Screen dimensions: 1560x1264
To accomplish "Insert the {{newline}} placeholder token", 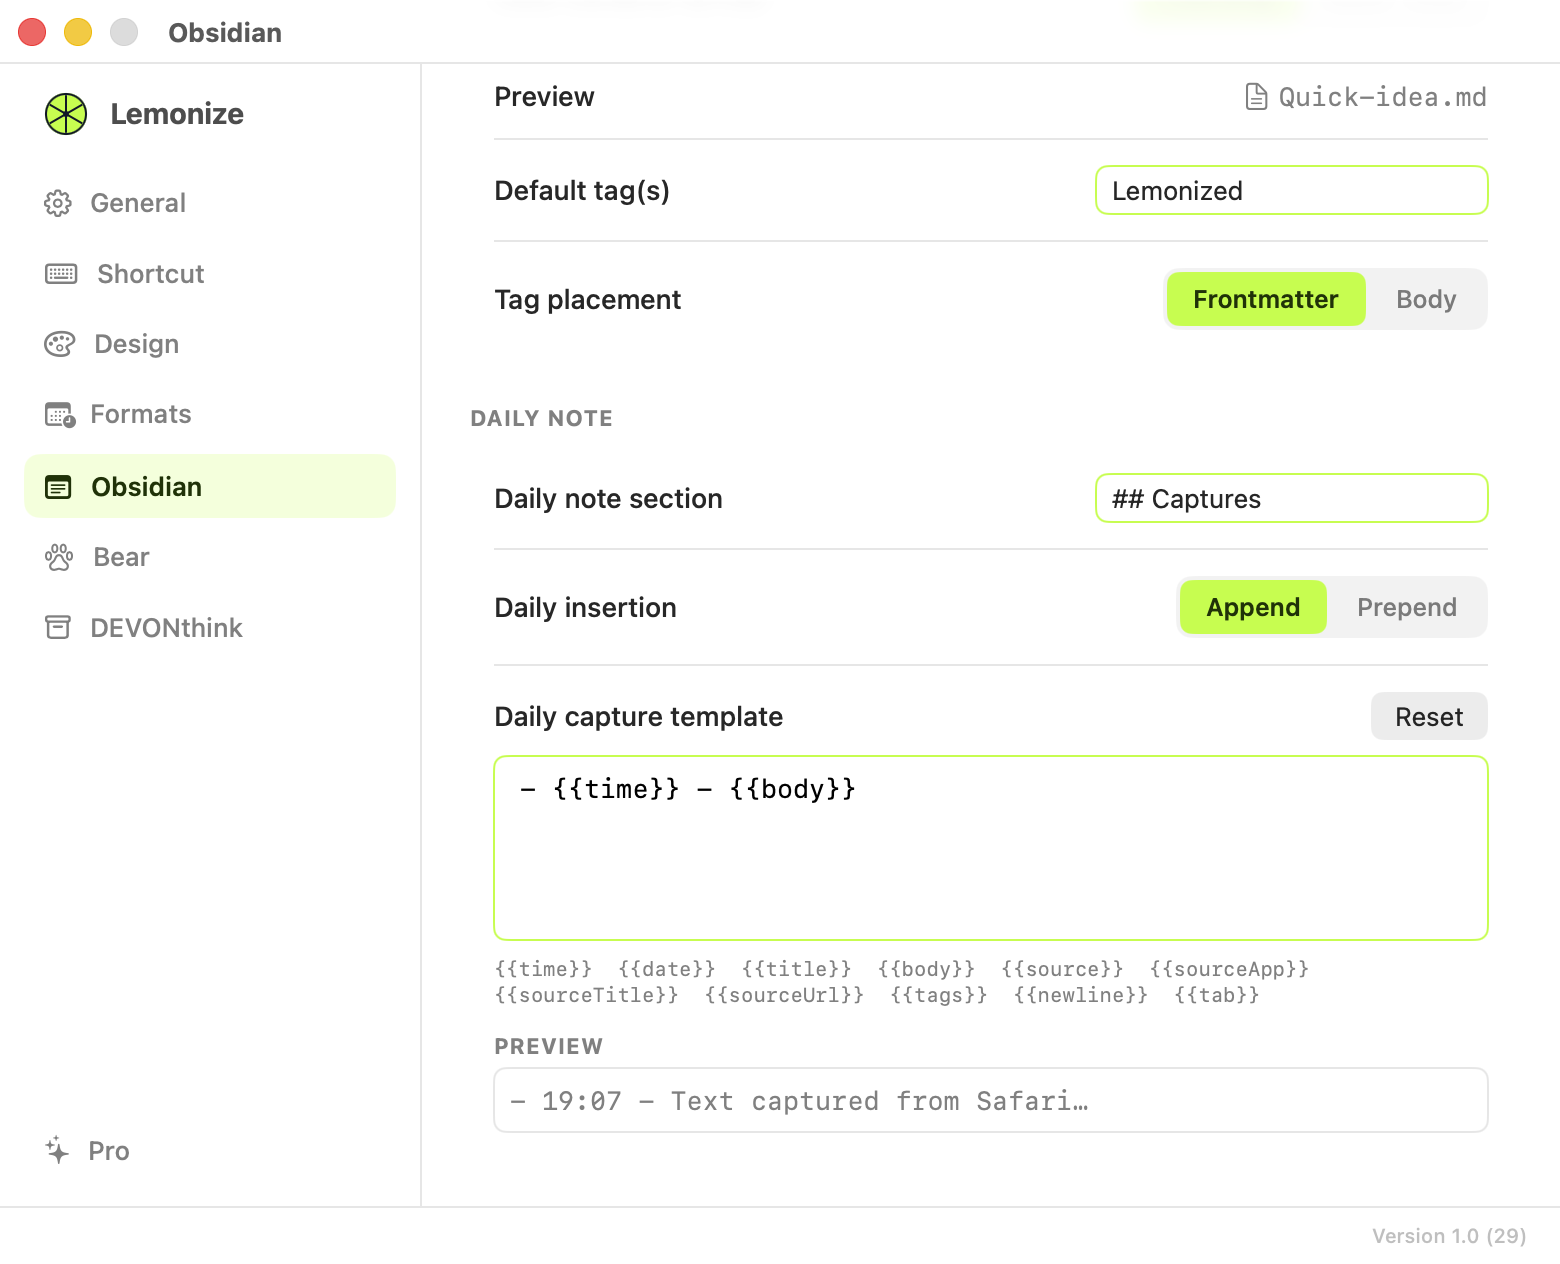I will pos(1080,995).
